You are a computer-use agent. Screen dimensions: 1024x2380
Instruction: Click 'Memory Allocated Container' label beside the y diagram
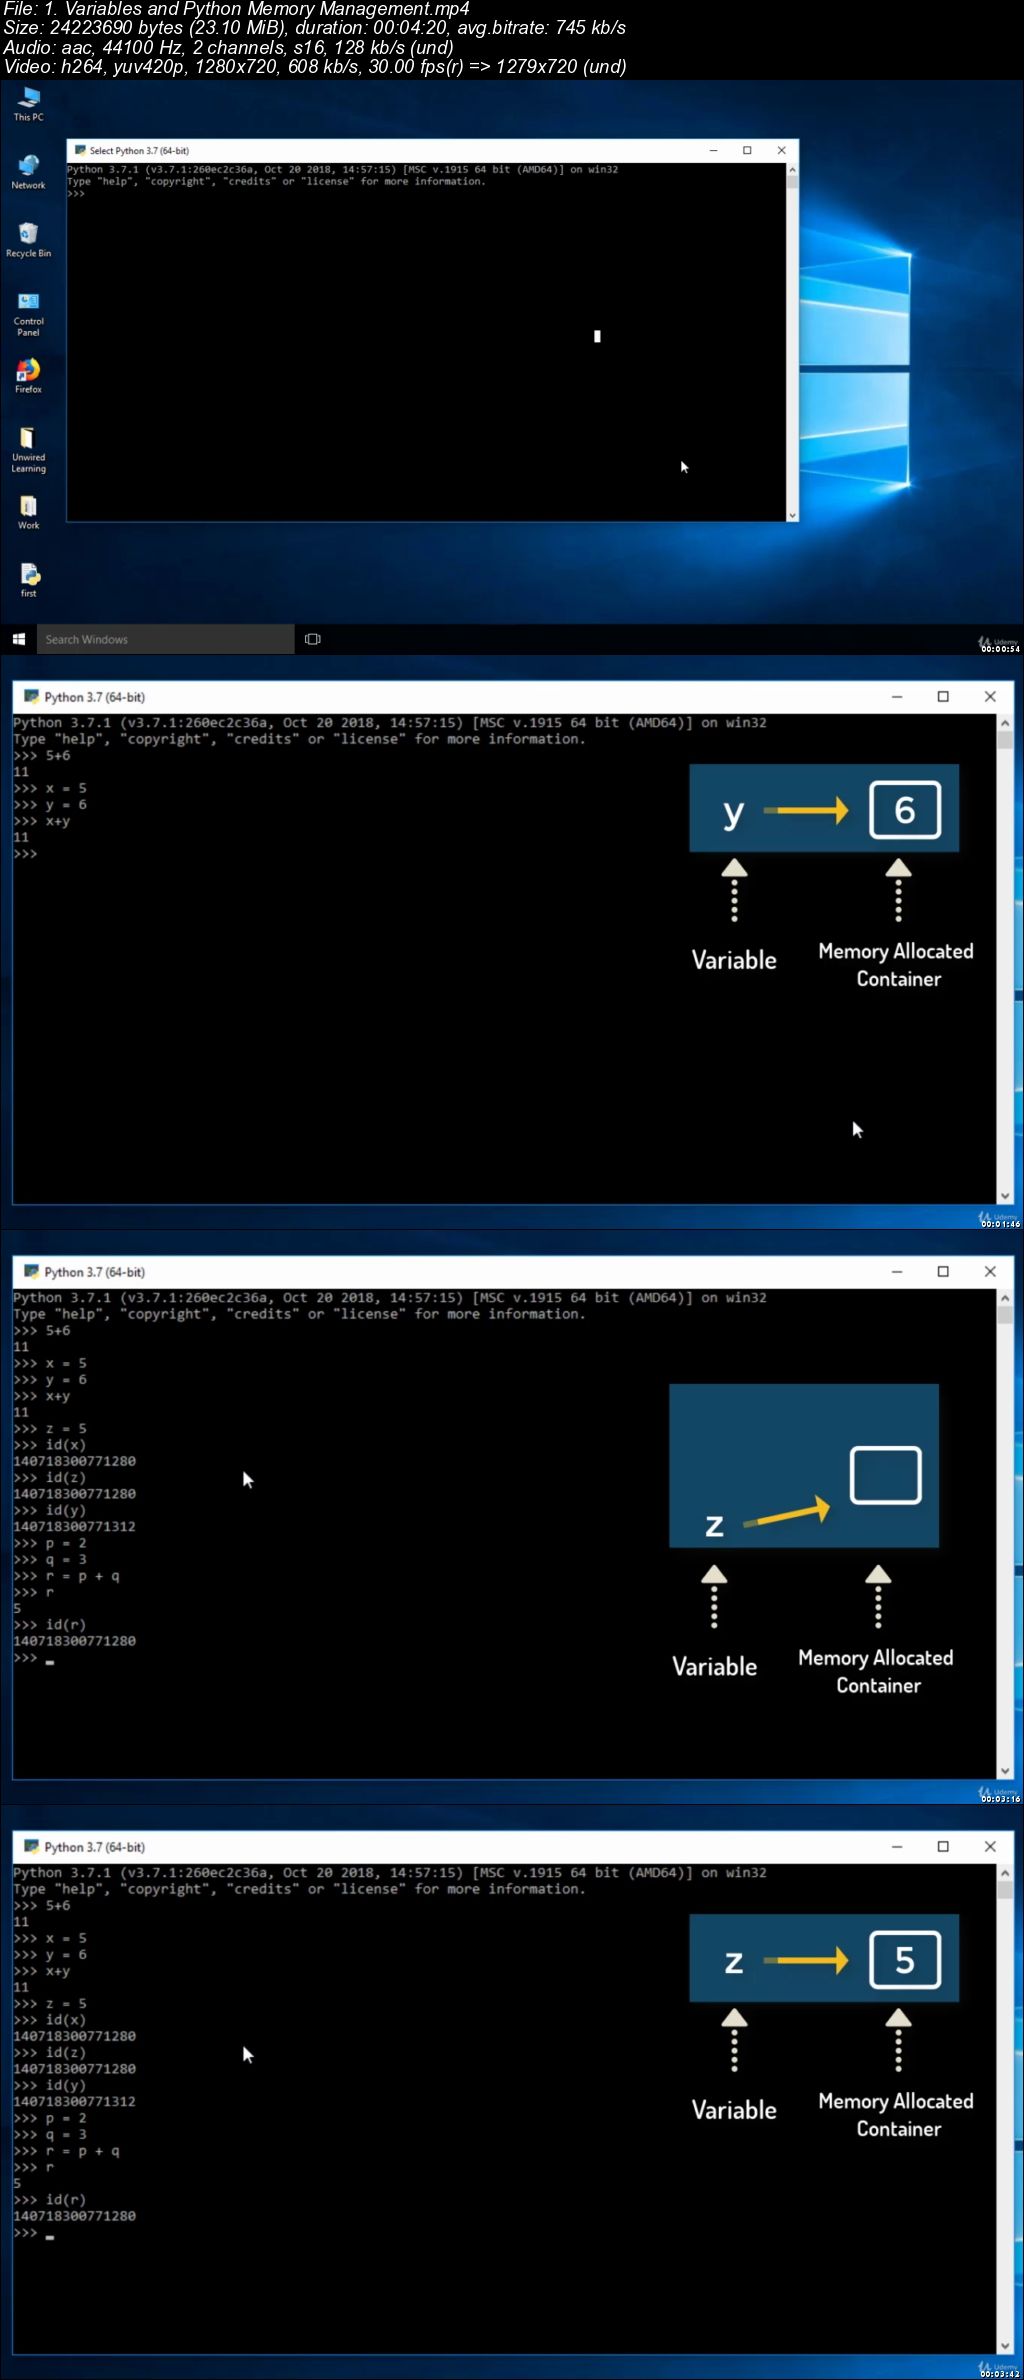[x=896, y=965]
